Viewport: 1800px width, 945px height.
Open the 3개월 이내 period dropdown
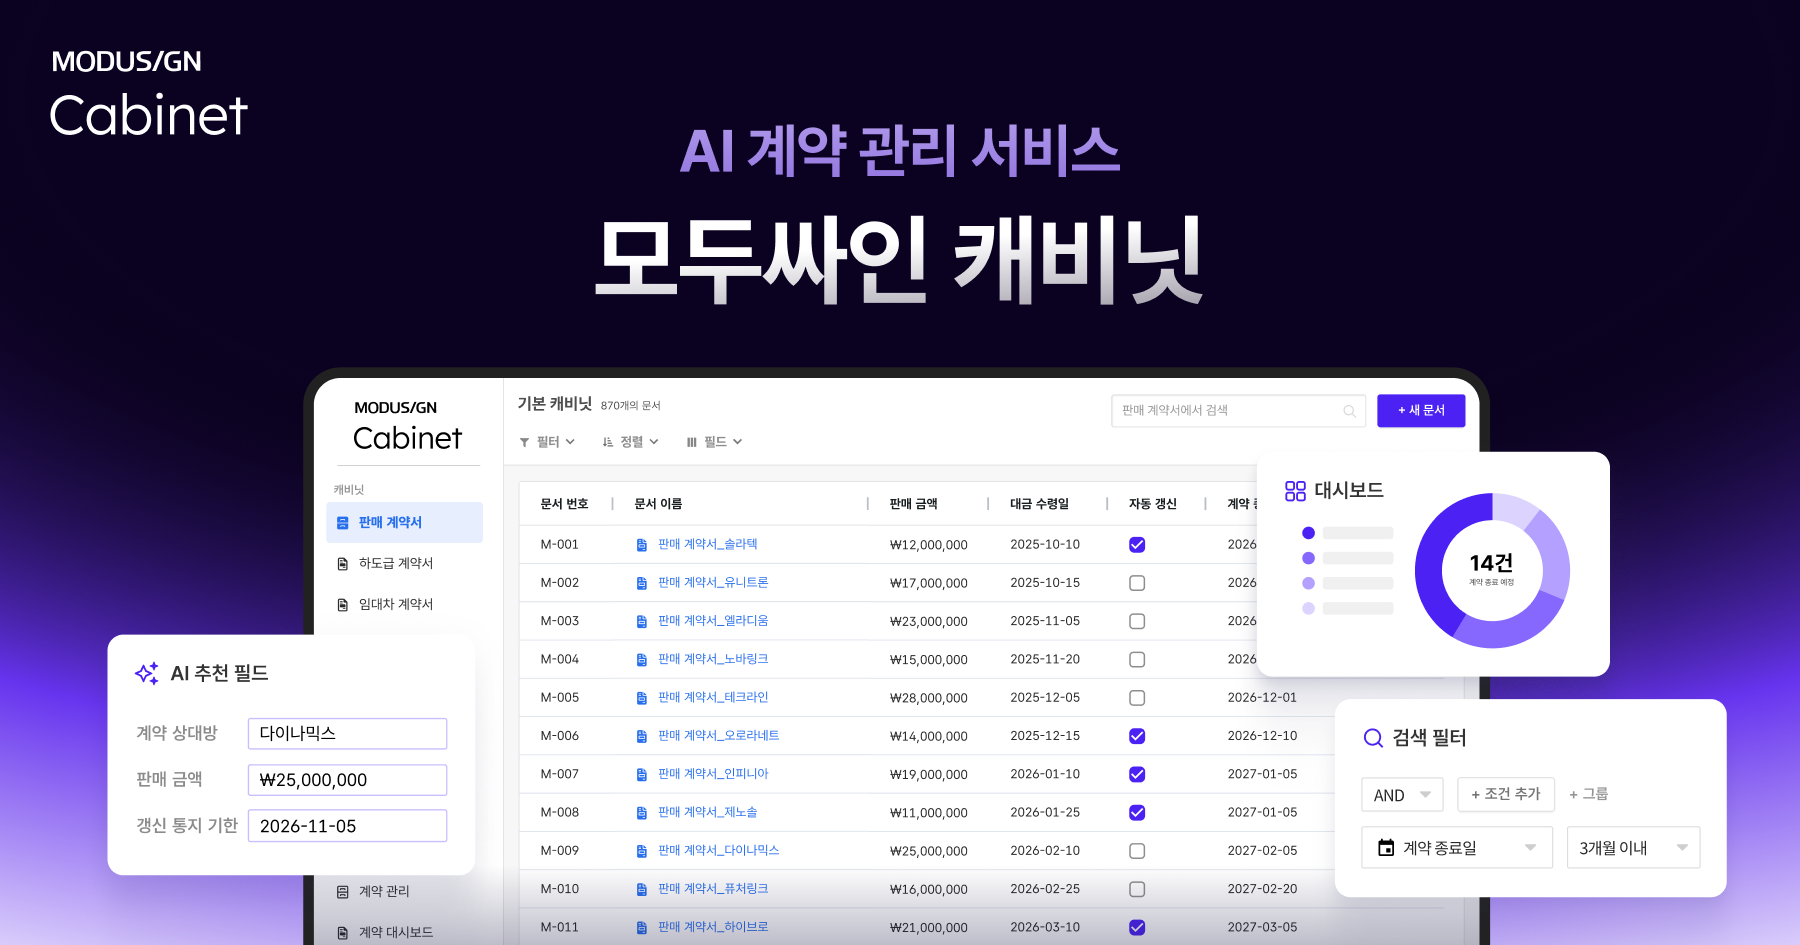tap(1632, 847)
